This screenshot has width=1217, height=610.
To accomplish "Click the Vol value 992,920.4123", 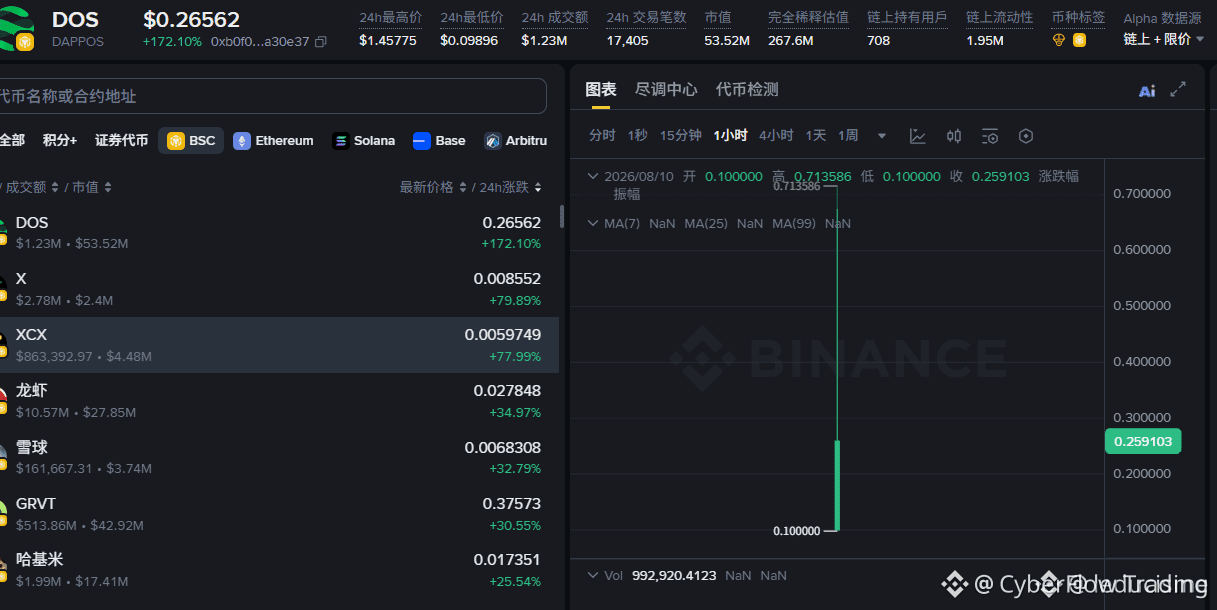I will [x=674, y=575].
